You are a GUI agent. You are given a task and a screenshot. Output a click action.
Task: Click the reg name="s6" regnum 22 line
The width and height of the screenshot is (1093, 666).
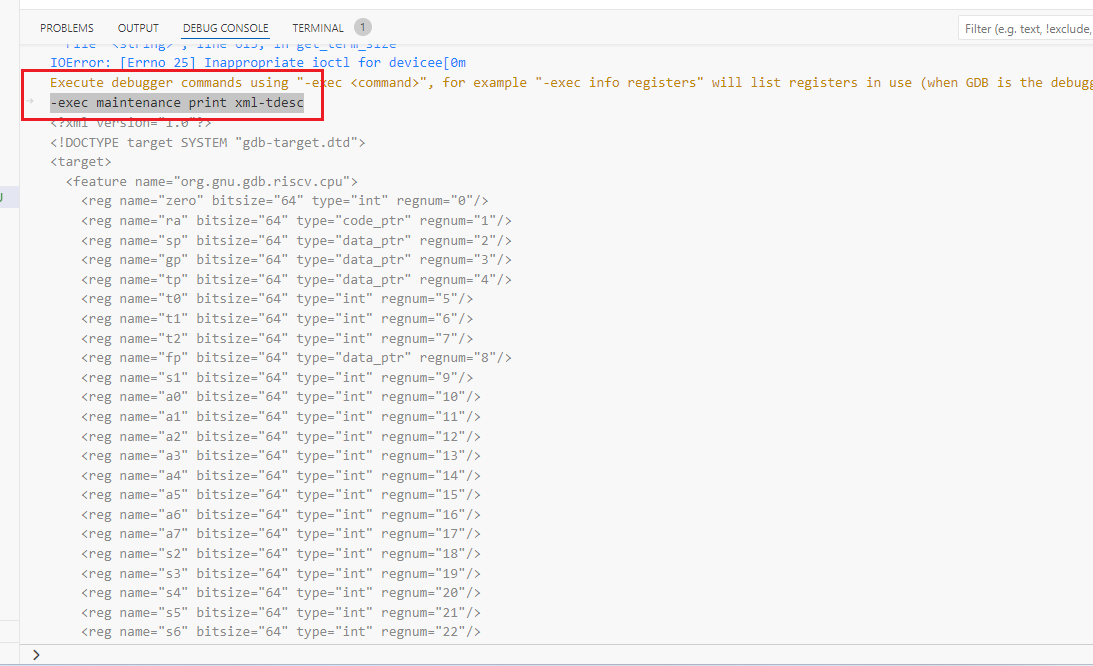[x=281, y=631]
